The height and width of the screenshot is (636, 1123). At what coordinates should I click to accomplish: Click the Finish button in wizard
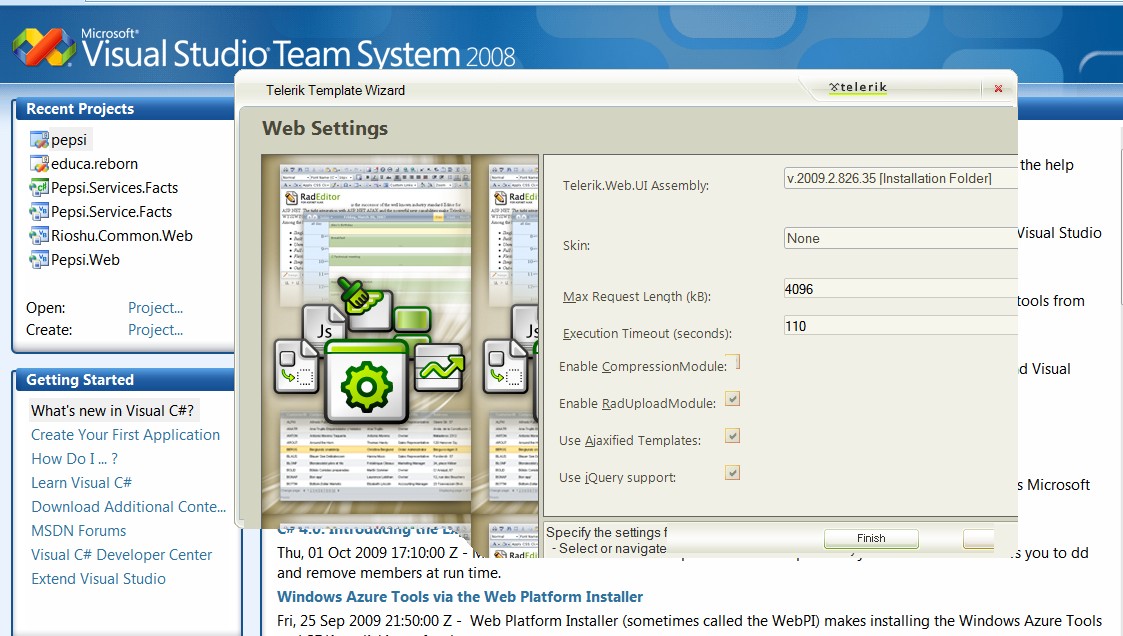click(x=871, y=539)
